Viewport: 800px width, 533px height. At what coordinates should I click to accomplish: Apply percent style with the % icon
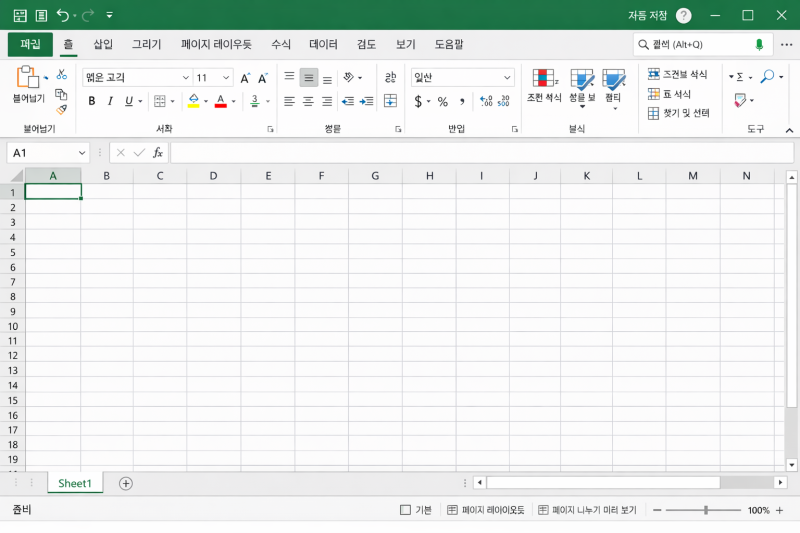pos(442,101)
